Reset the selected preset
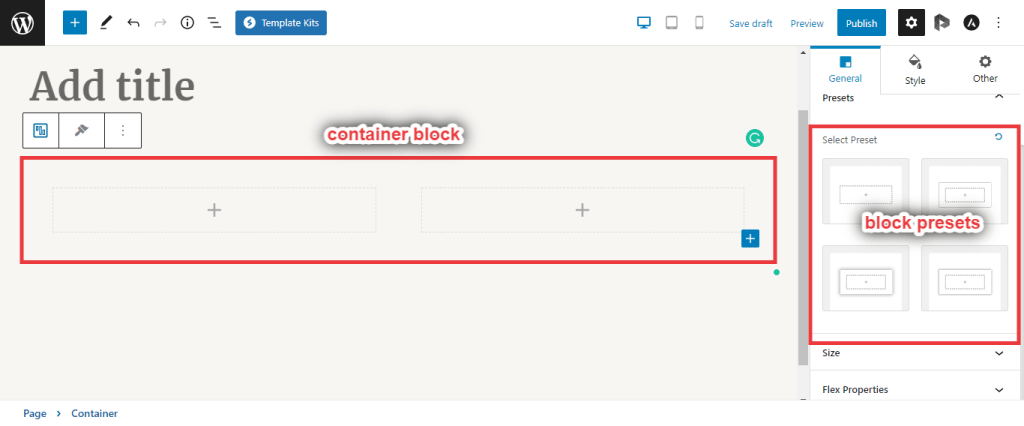This screenshot has height=426, width=1024. tap(998, 137)
